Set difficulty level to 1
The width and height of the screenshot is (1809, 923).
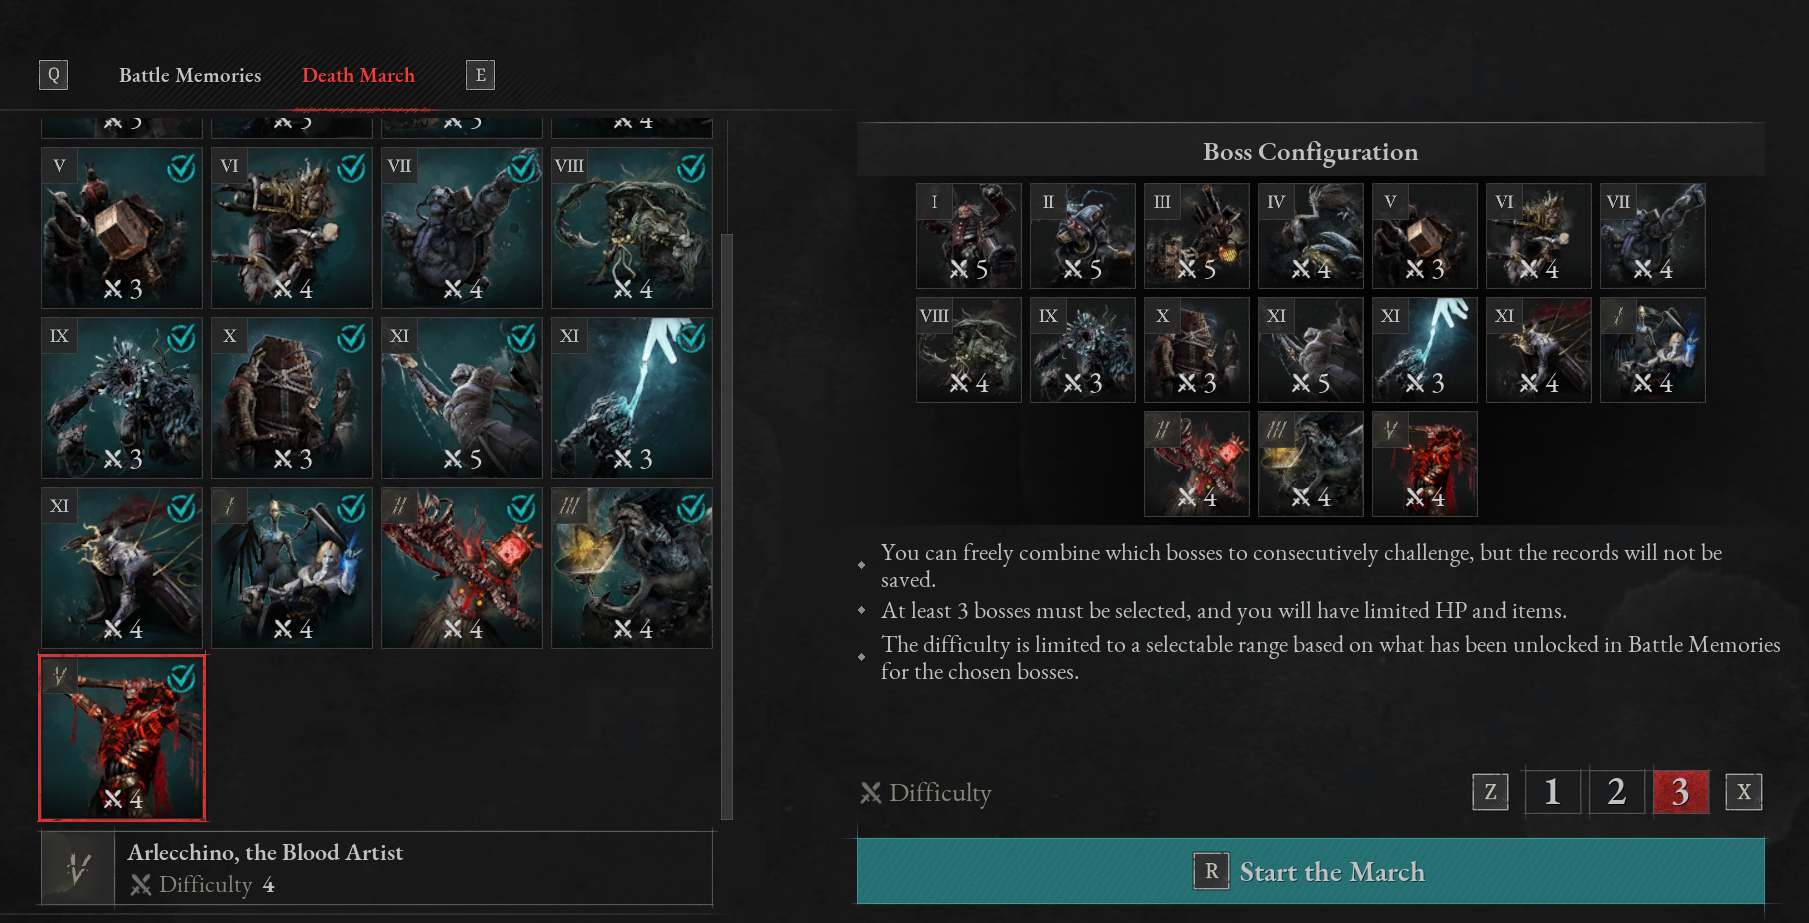tap(1552, 792)
